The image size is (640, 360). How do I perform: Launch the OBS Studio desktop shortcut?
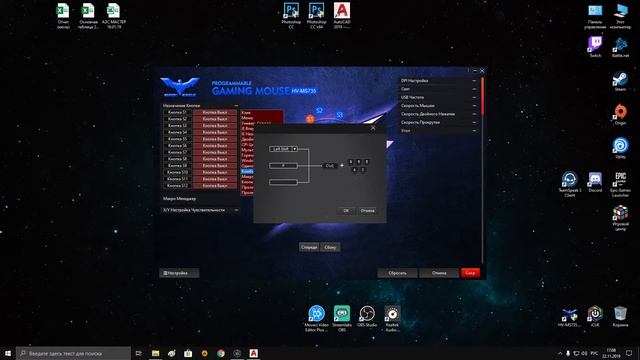coord(367,316)
